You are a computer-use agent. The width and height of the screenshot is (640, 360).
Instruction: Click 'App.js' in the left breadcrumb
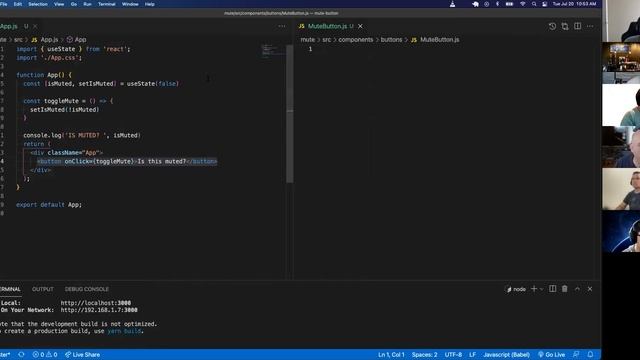49,40
